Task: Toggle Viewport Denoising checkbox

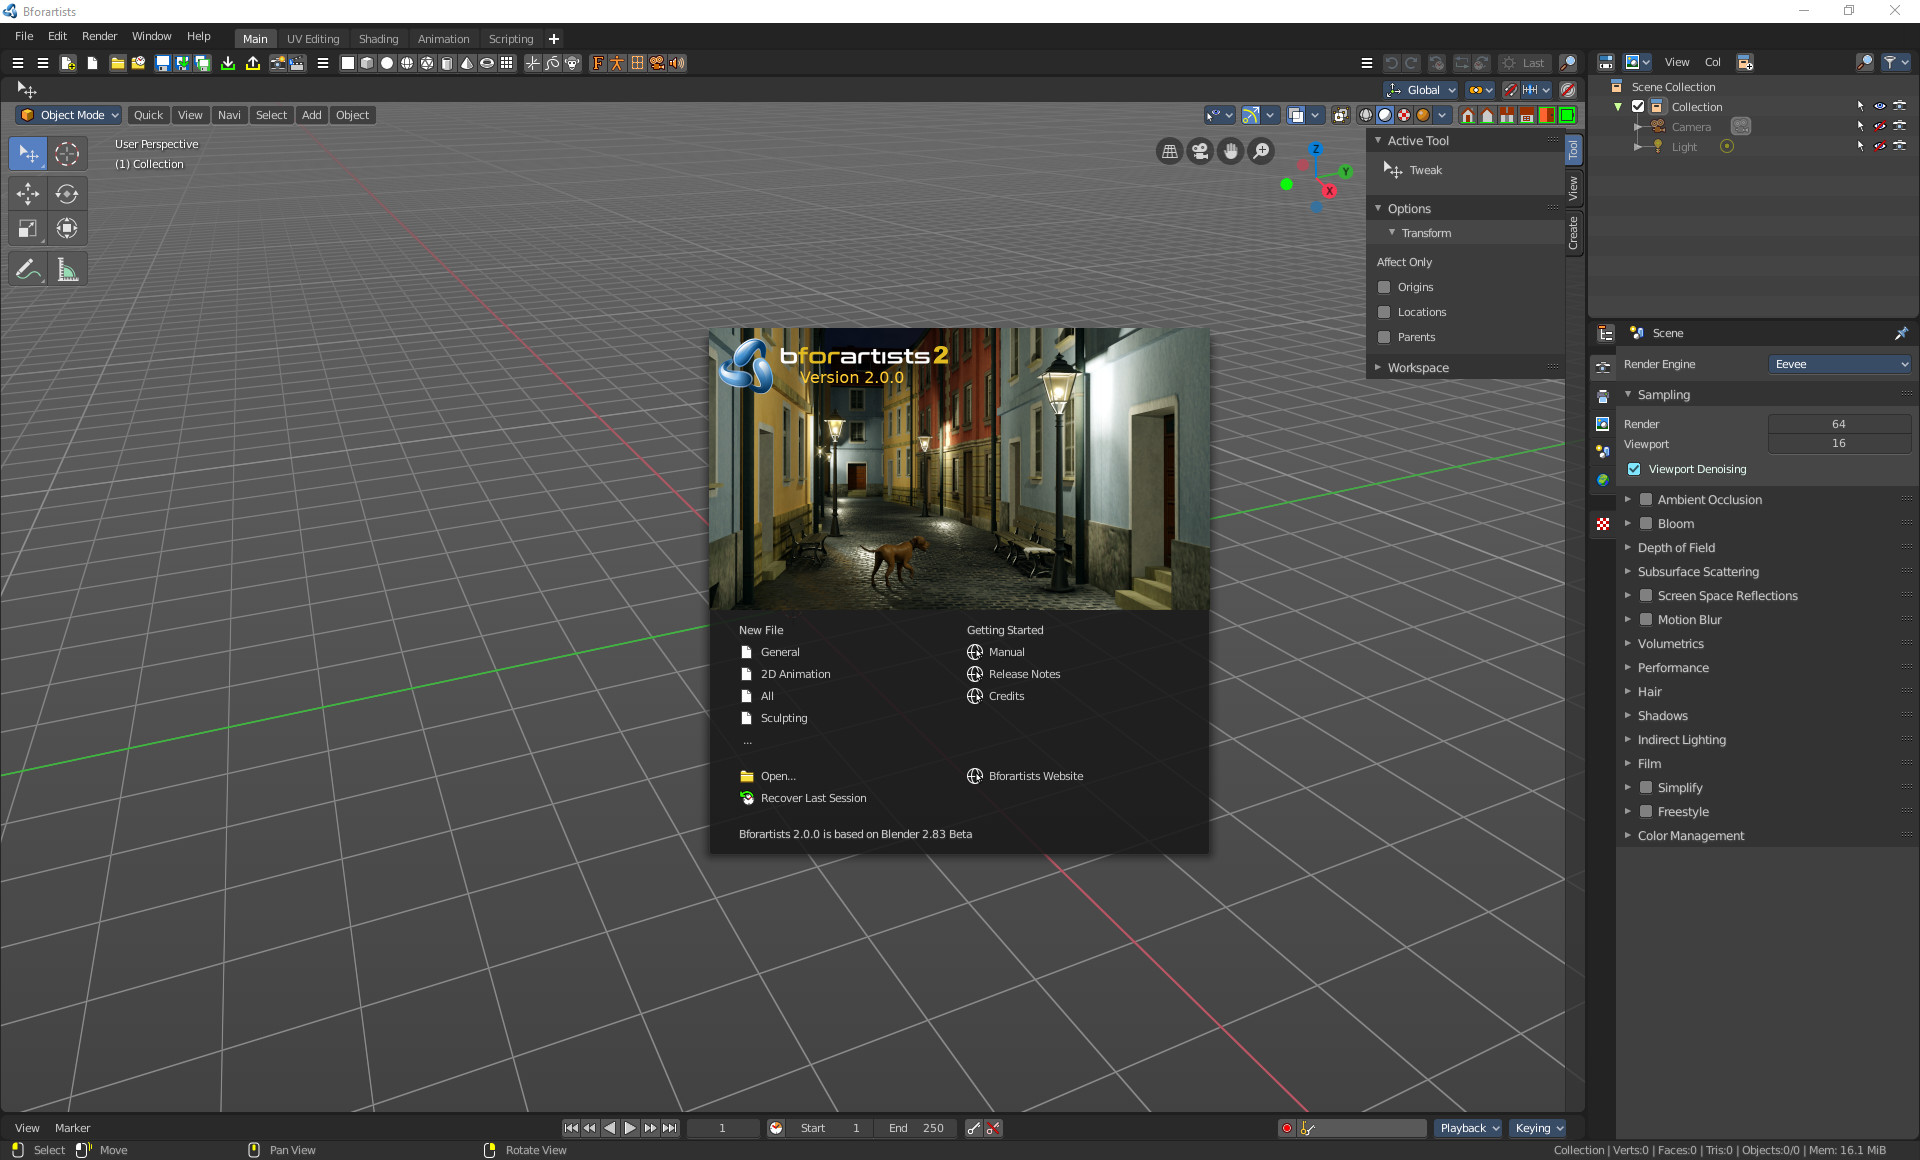Action: pos(1635,469)
